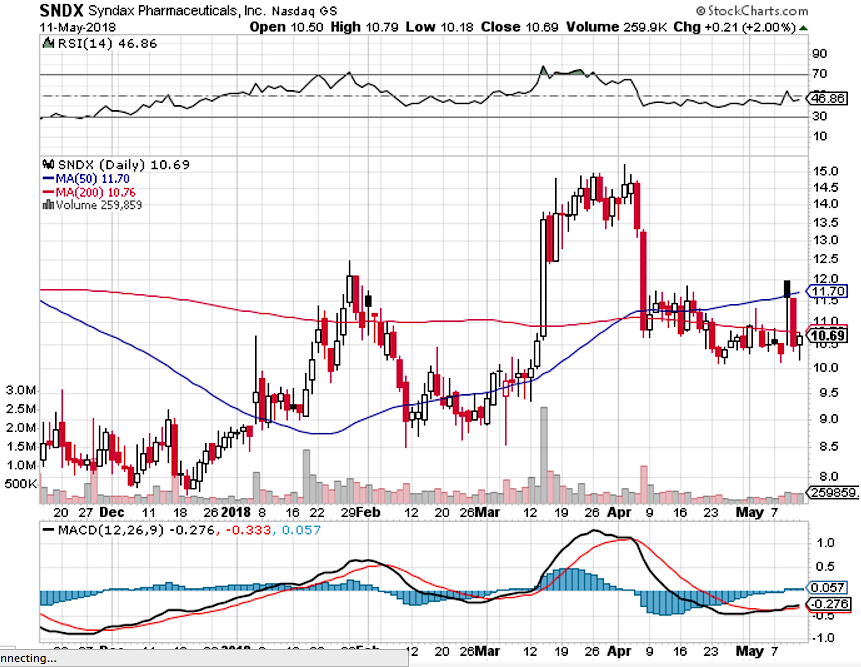The image size is (861, 667).
Task: Click the High 10.79 header value
Action: tap(364, 27)
